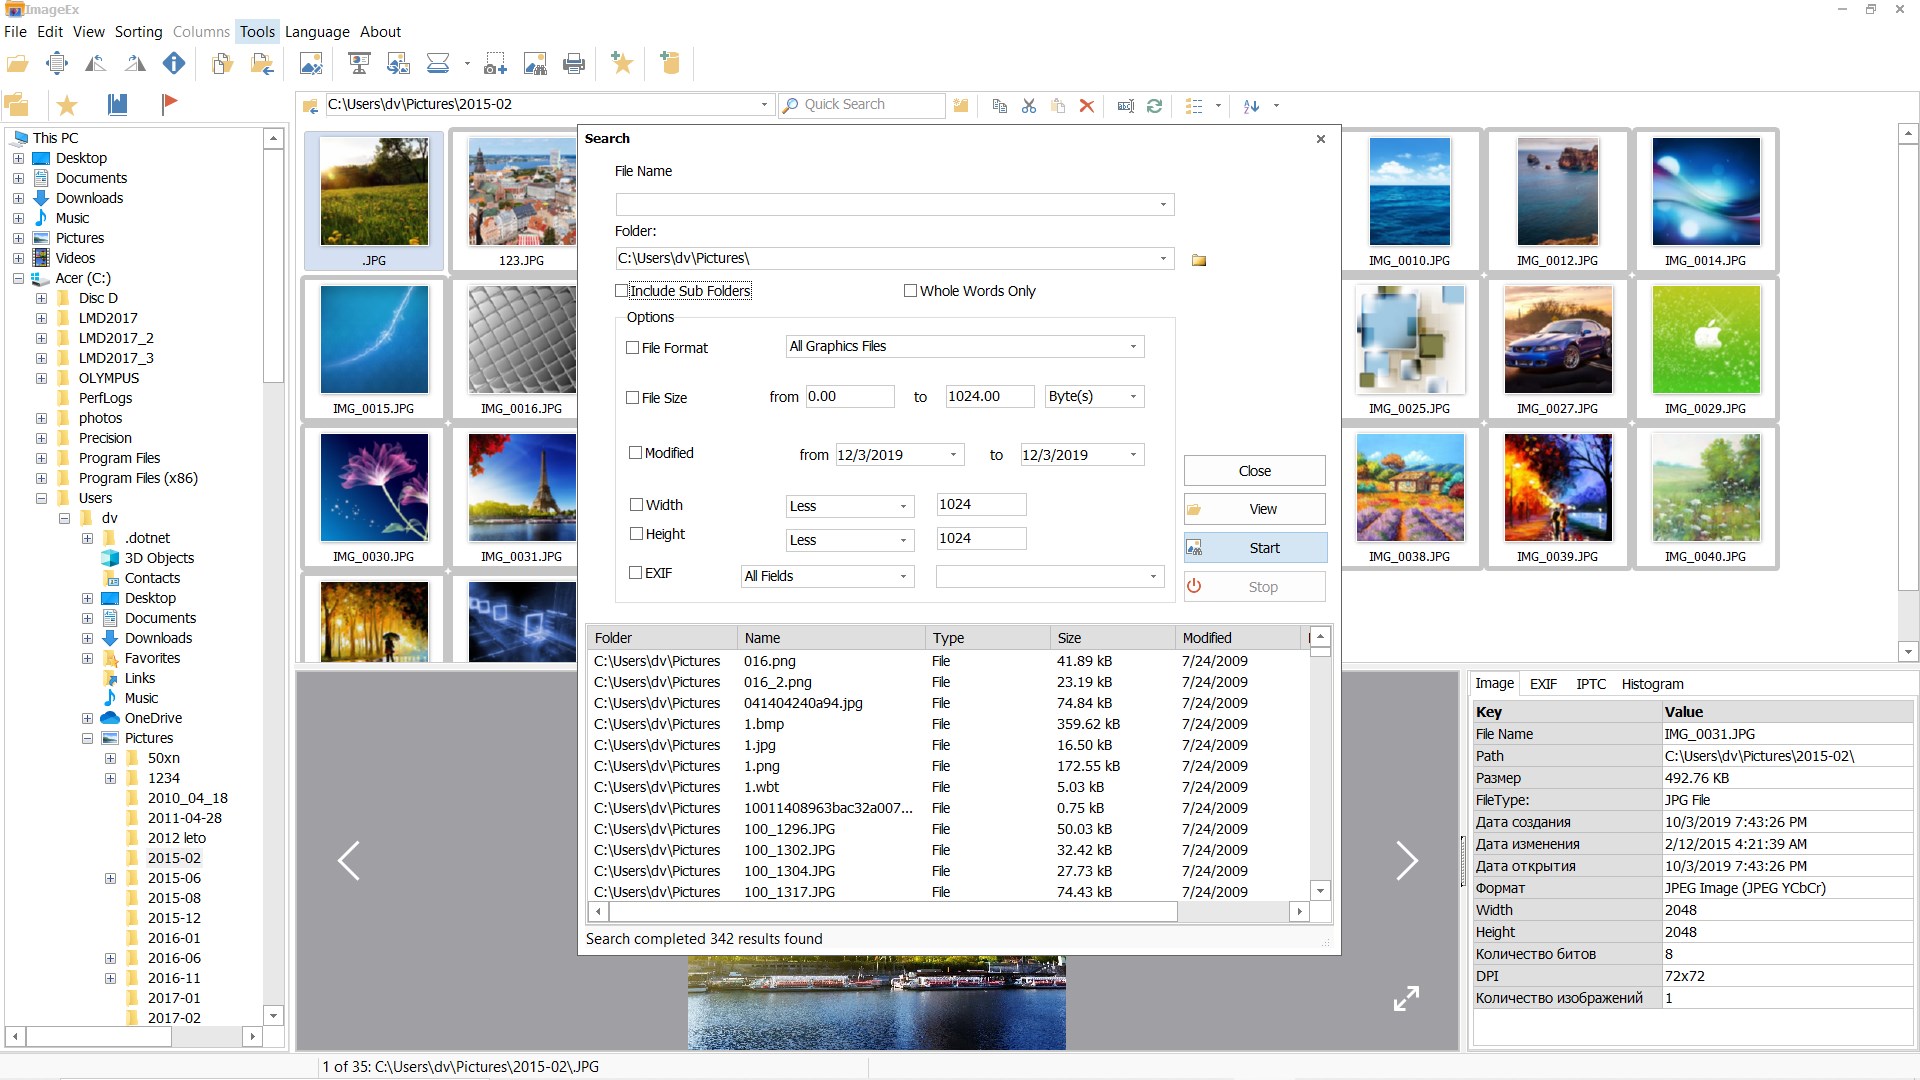Open the Sorting menu
The image size is (1920, 1080).
138,32
